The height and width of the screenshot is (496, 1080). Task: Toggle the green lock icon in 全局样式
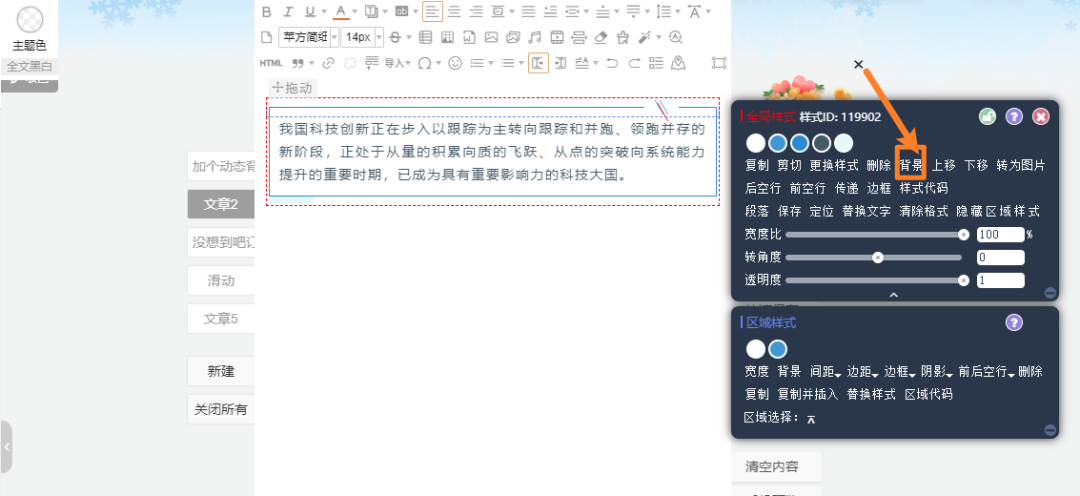click(x=988, y=116)
